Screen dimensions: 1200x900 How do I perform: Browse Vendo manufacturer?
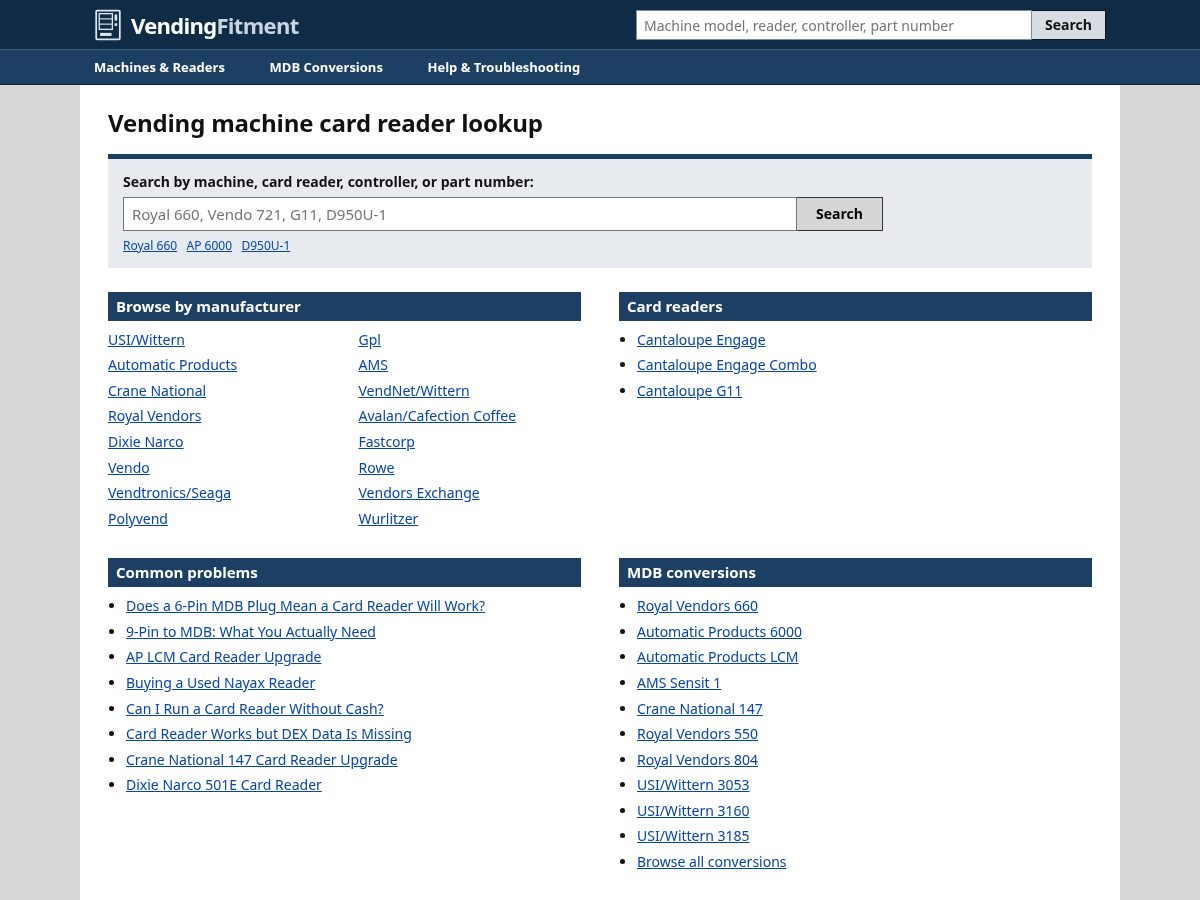click(129, 468)
